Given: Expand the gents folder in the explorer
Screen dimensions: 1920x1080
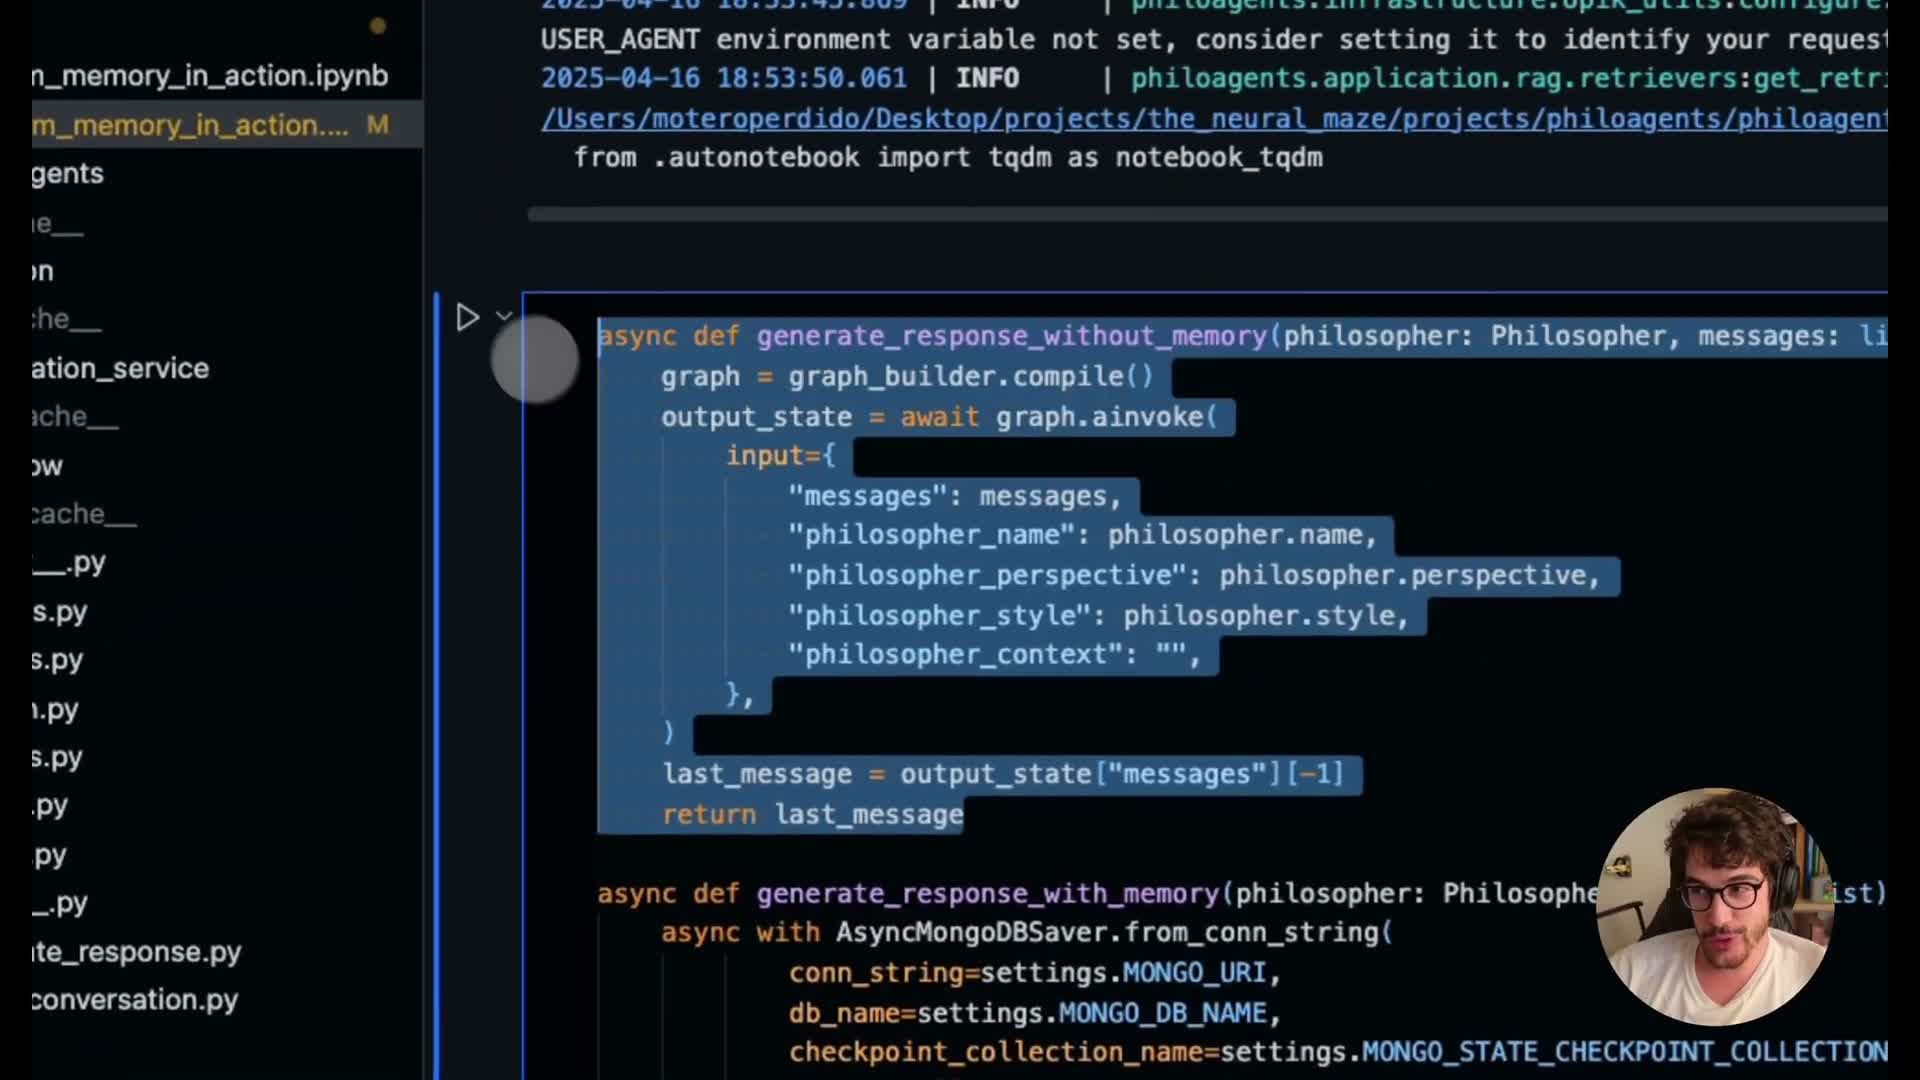Looking at the screenshot, I should click(x=67, y=174).
